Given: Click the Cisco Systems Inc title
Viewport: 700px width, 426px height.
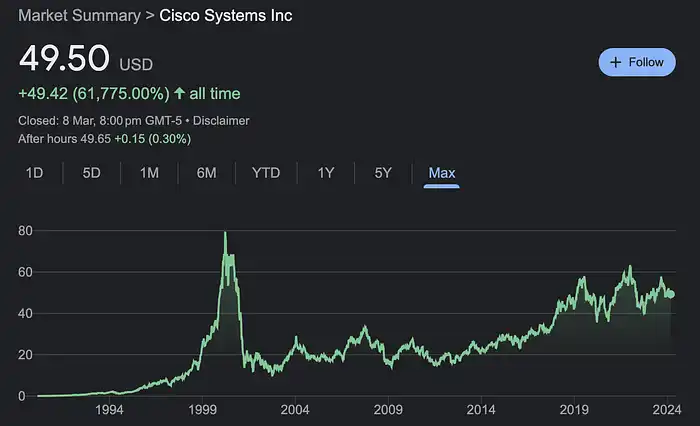Looking at the screenshot, I should click(x=226, y=16).
